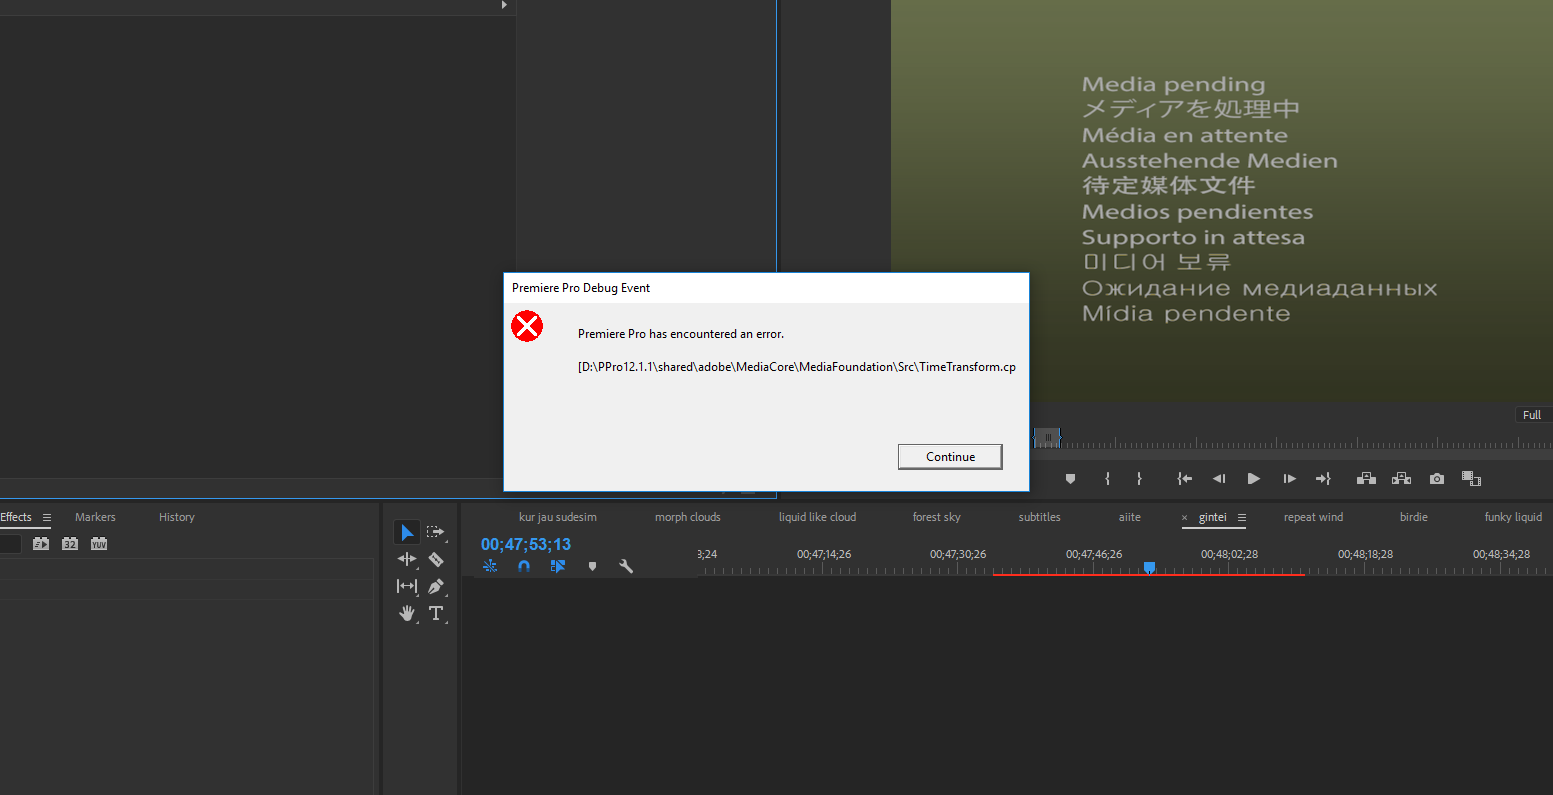Click the red error icon in dialog
This screenshot has height=795, width=1553.
pyautogui.click(x=527, y=326)
